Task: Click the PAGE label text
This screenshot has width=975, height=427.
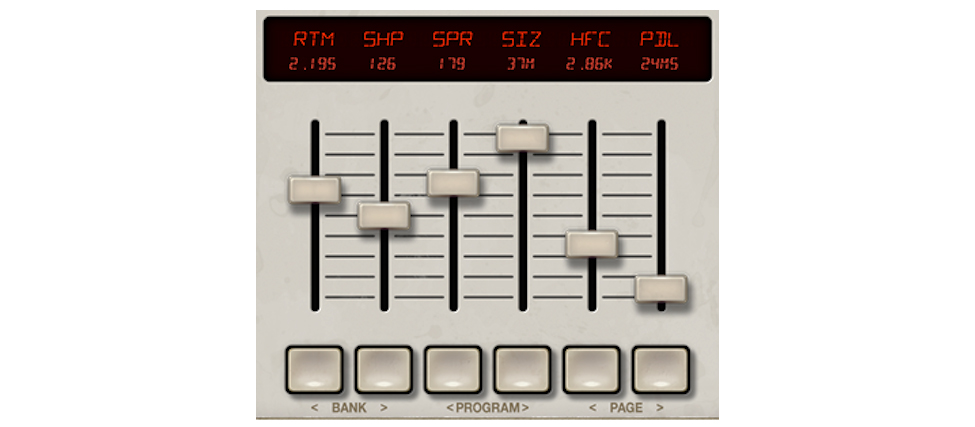Action: (626, 408)
